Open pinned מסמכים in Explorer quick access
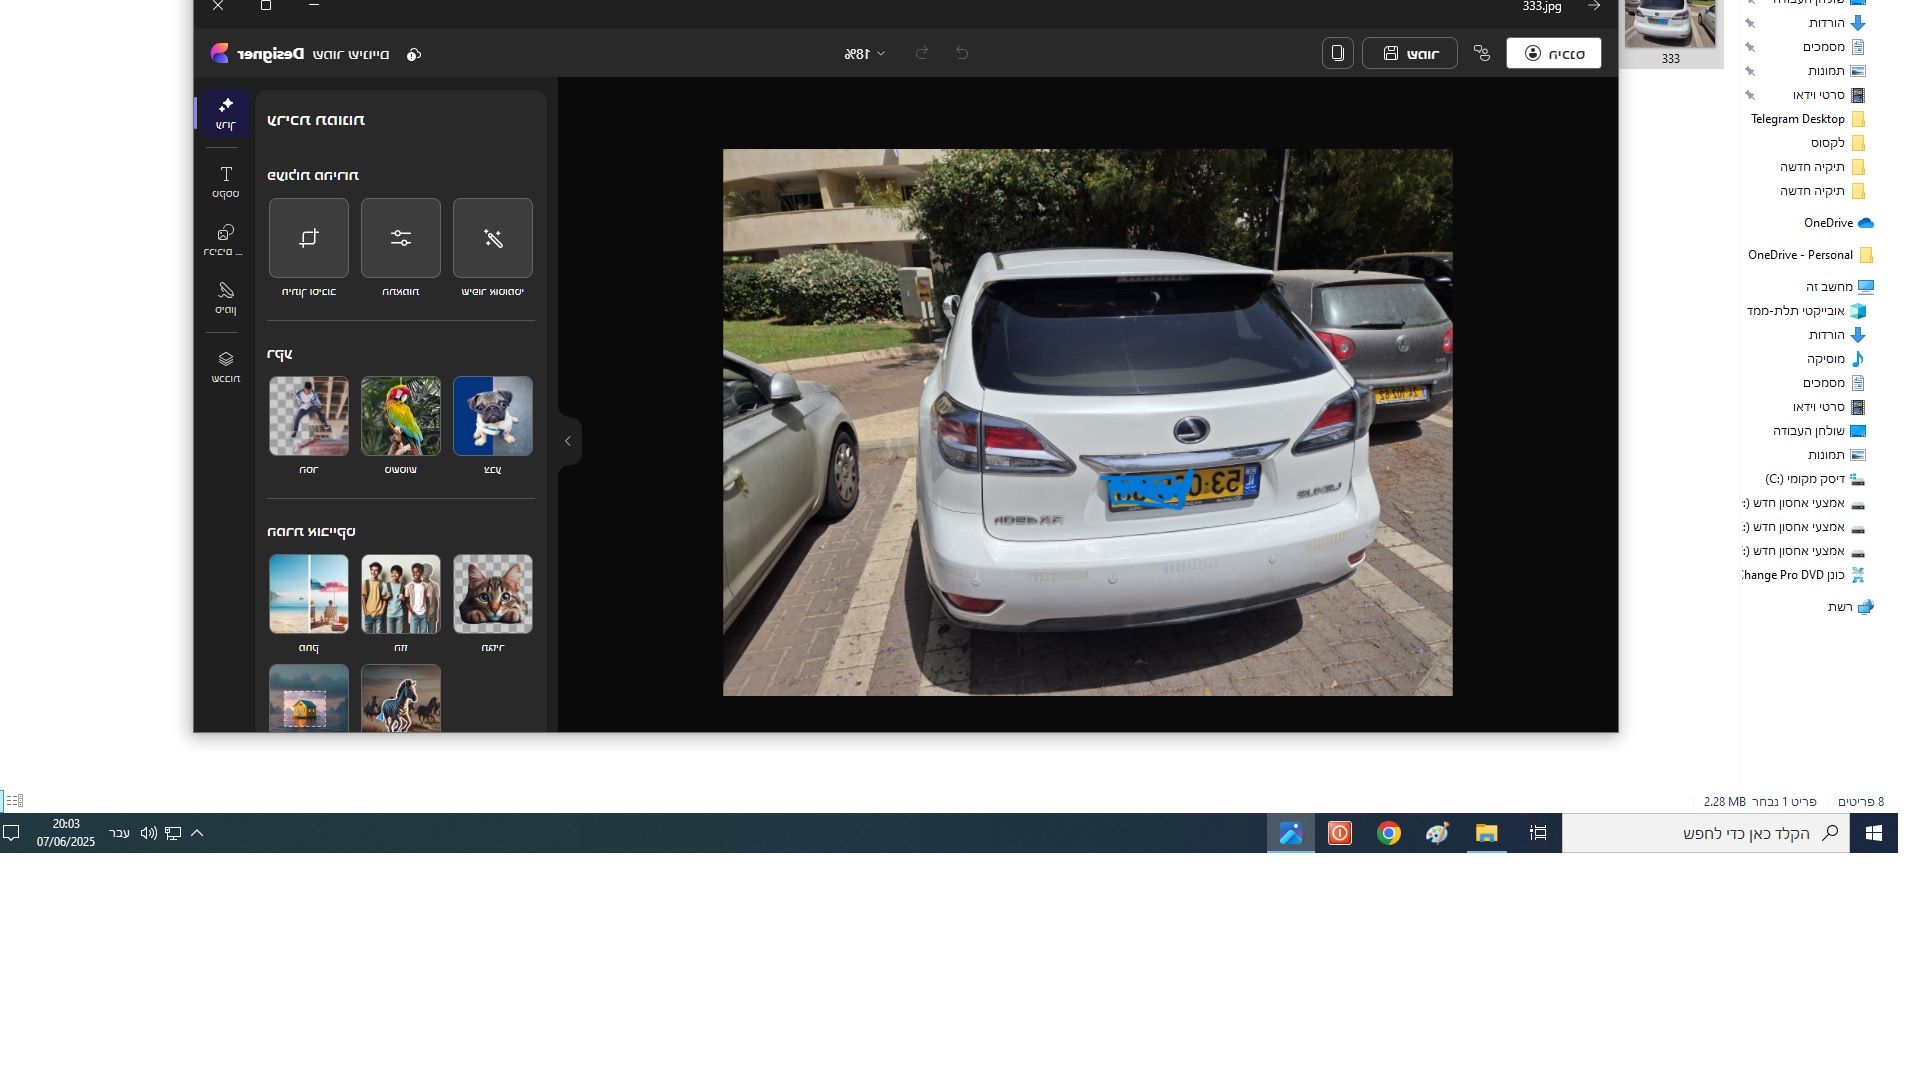 pos(1834,47)
